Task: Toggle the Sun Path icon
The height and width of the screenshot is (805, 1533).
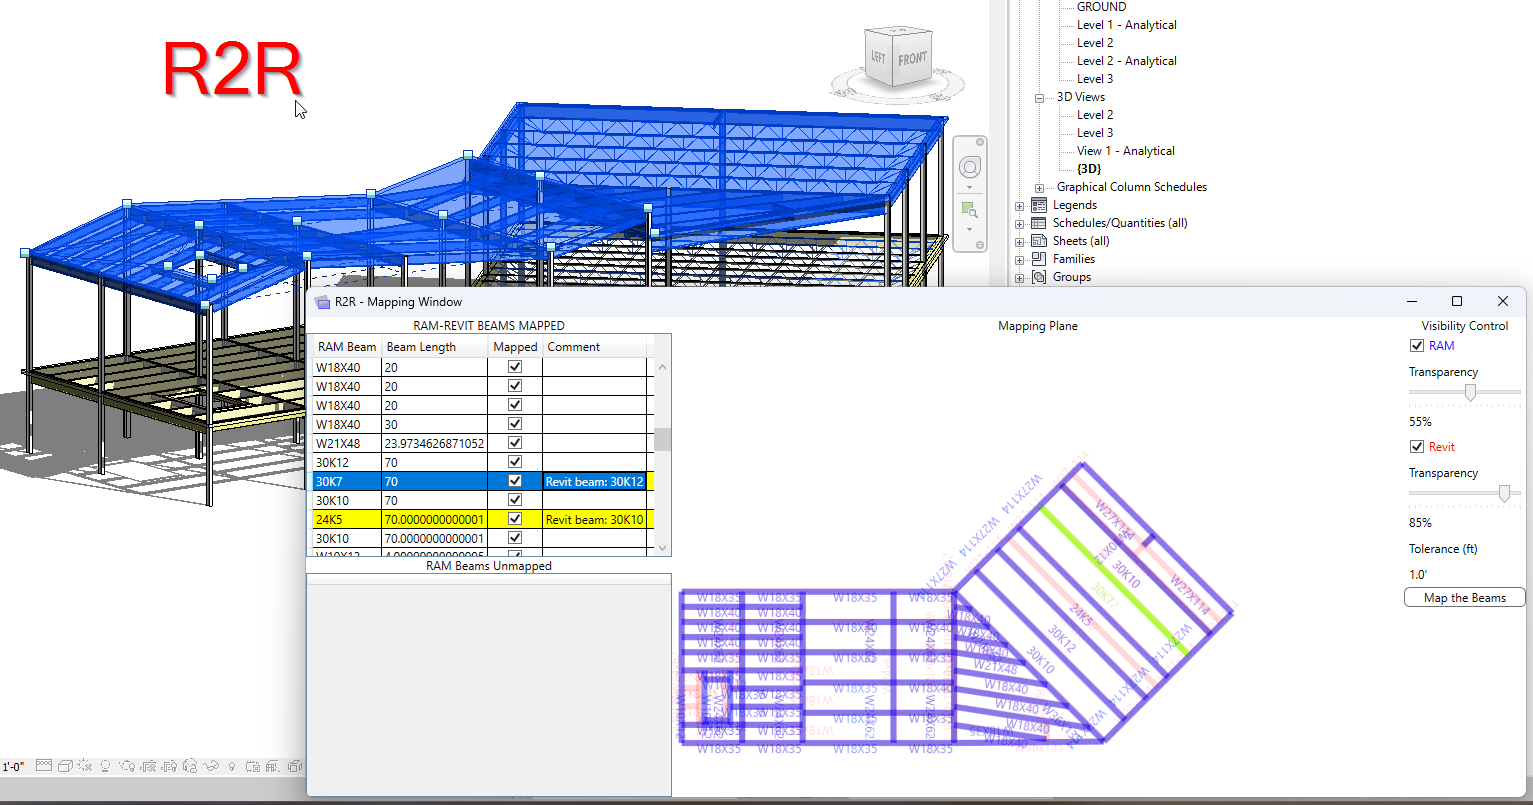Action: click(x=85, y=766)
